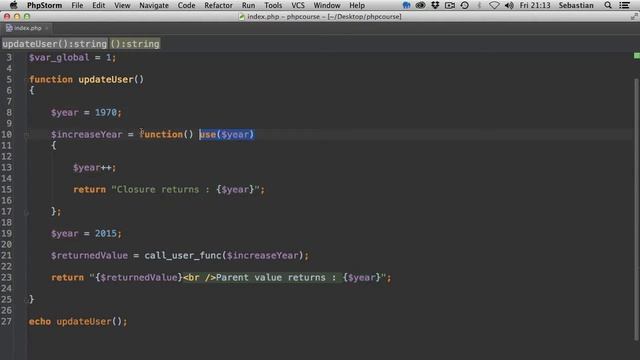Click the call_user_func function call
Image resolution: width=640 pixels, height=360 pixels.
(x=183, y=256)
